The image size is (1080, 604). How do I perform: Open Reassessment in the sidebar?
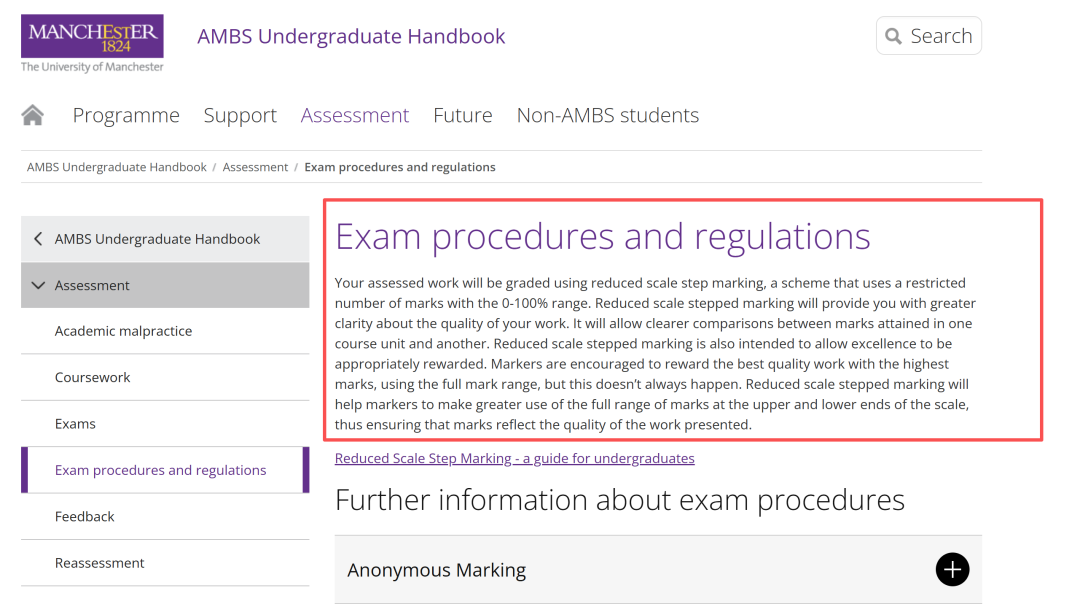(165, 563)
